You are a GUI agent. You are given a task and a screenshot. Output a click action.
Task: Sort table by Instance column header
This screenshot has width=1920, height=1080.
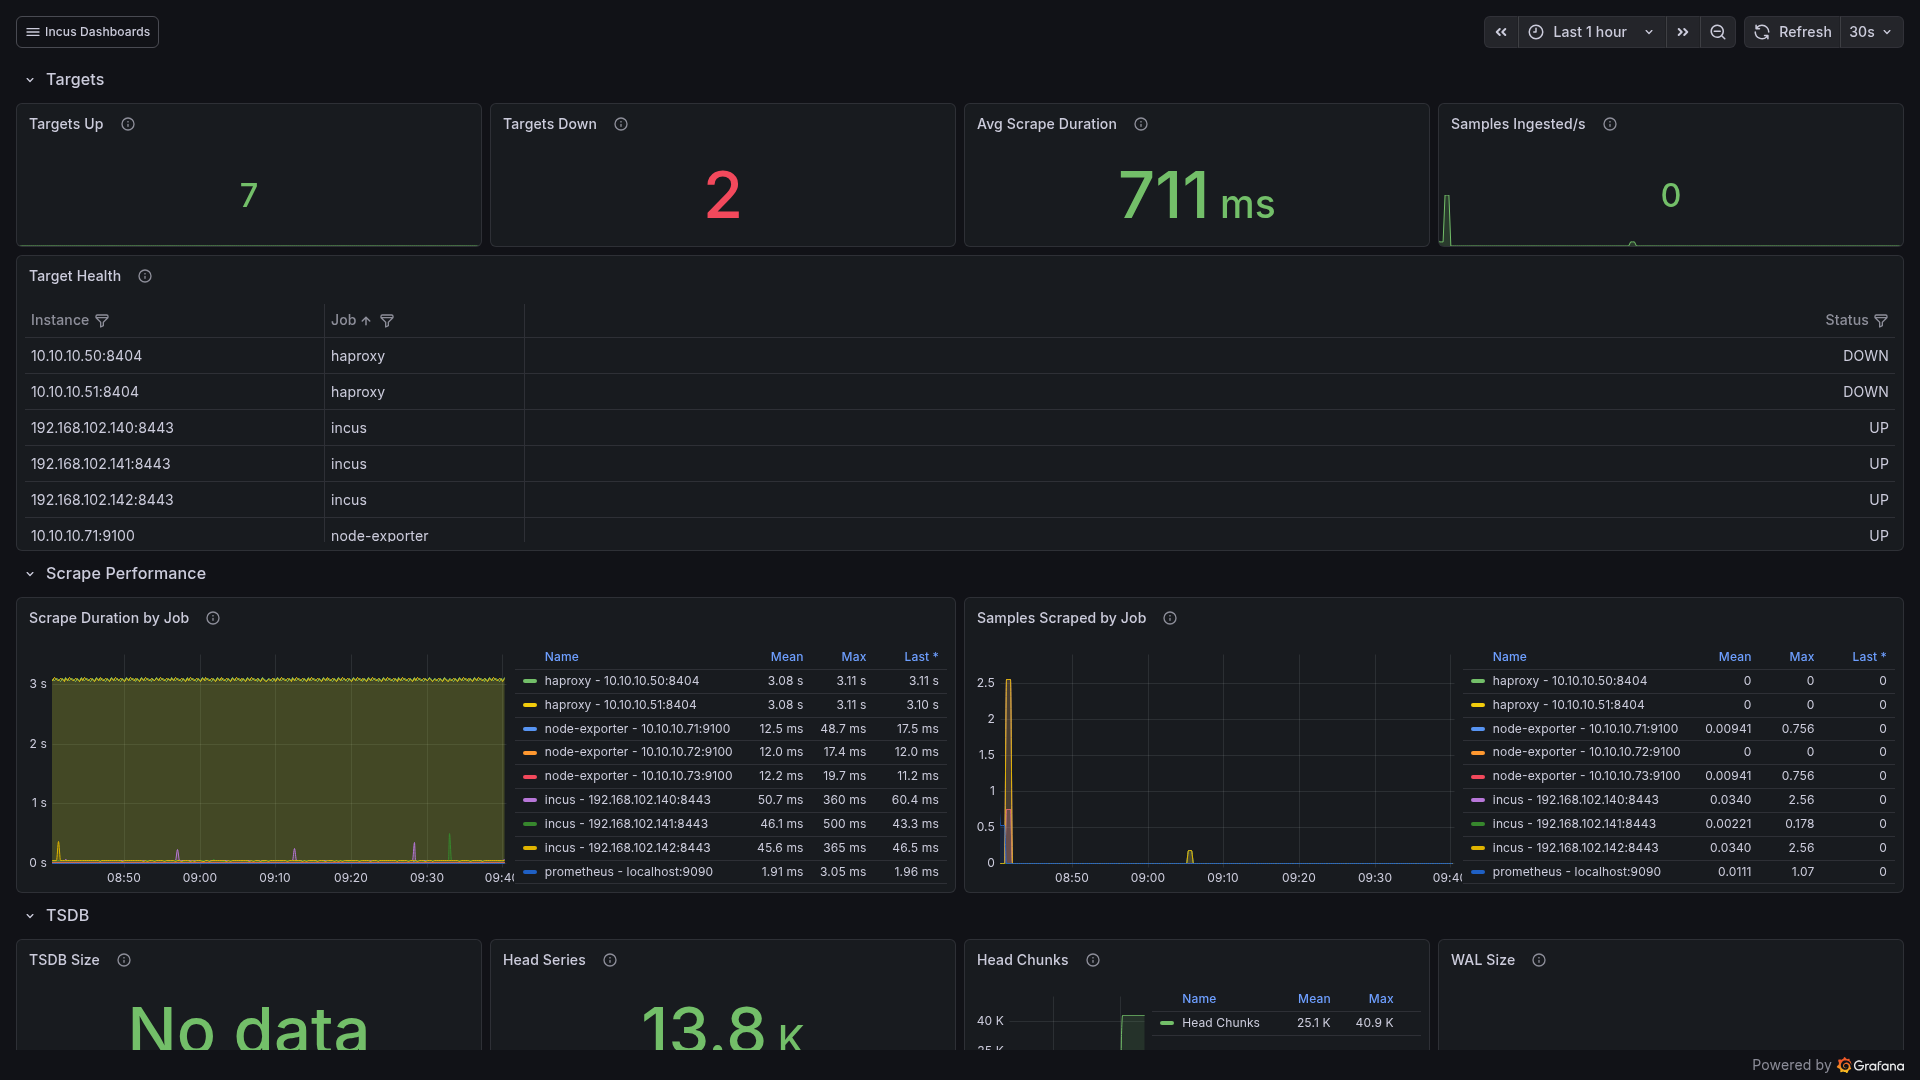(60, 320)
